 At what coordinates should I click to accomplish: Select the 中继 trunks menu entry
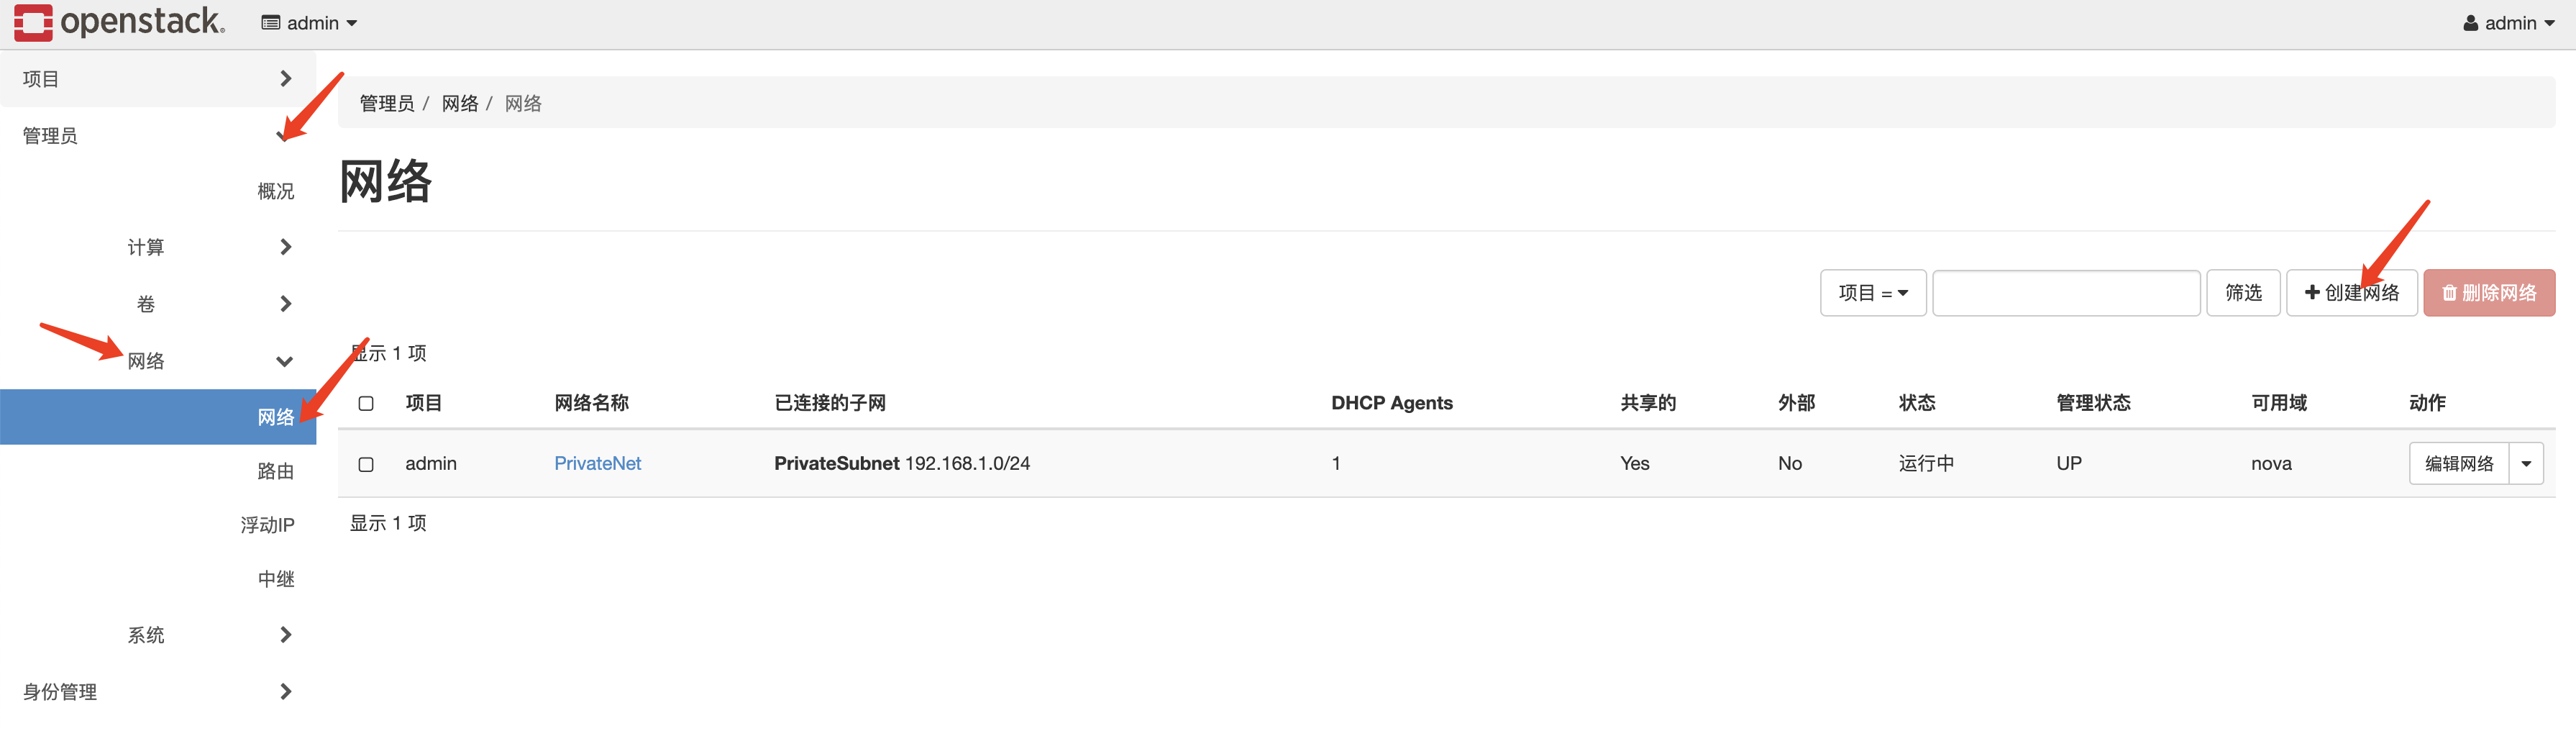(x=276, y=577)
